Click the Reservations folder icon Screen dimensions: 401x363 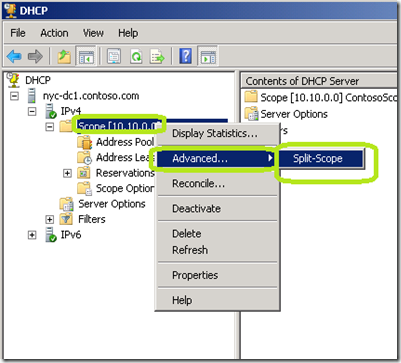(x=84, y=173)
